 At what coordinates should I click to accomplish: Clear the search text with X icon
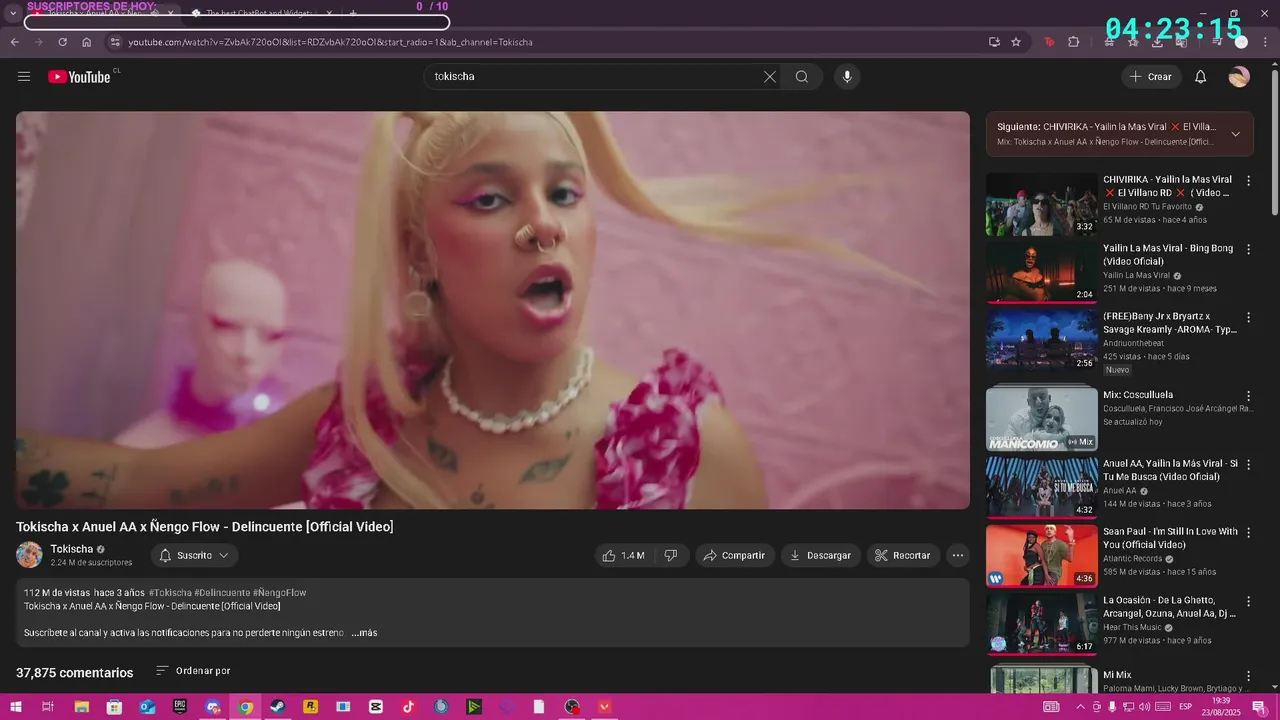point(770,77)
